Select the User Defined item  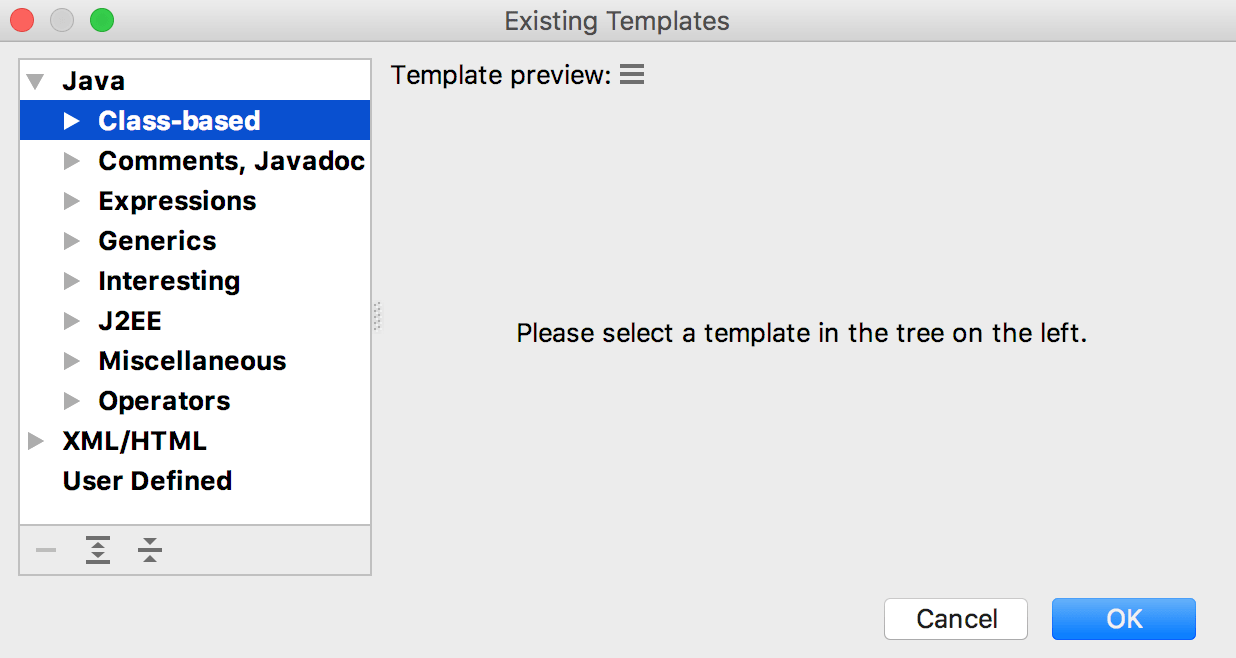tap(147, 481)
